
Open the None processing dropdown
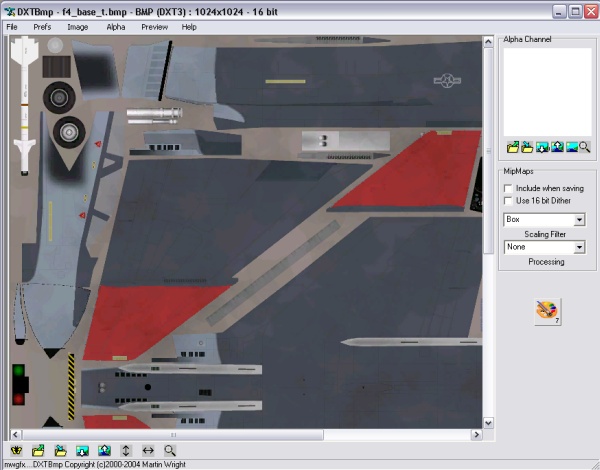[579, 247]
